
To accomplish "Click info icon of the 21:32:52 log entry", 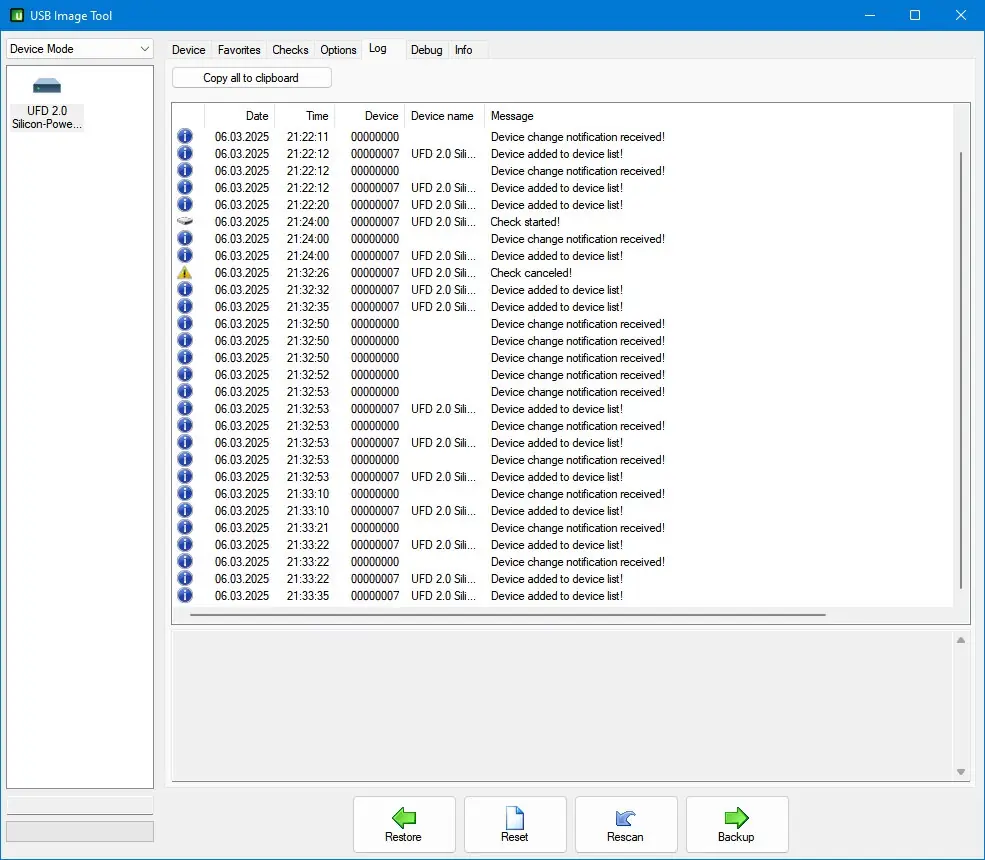I will (x=185, y=374).
